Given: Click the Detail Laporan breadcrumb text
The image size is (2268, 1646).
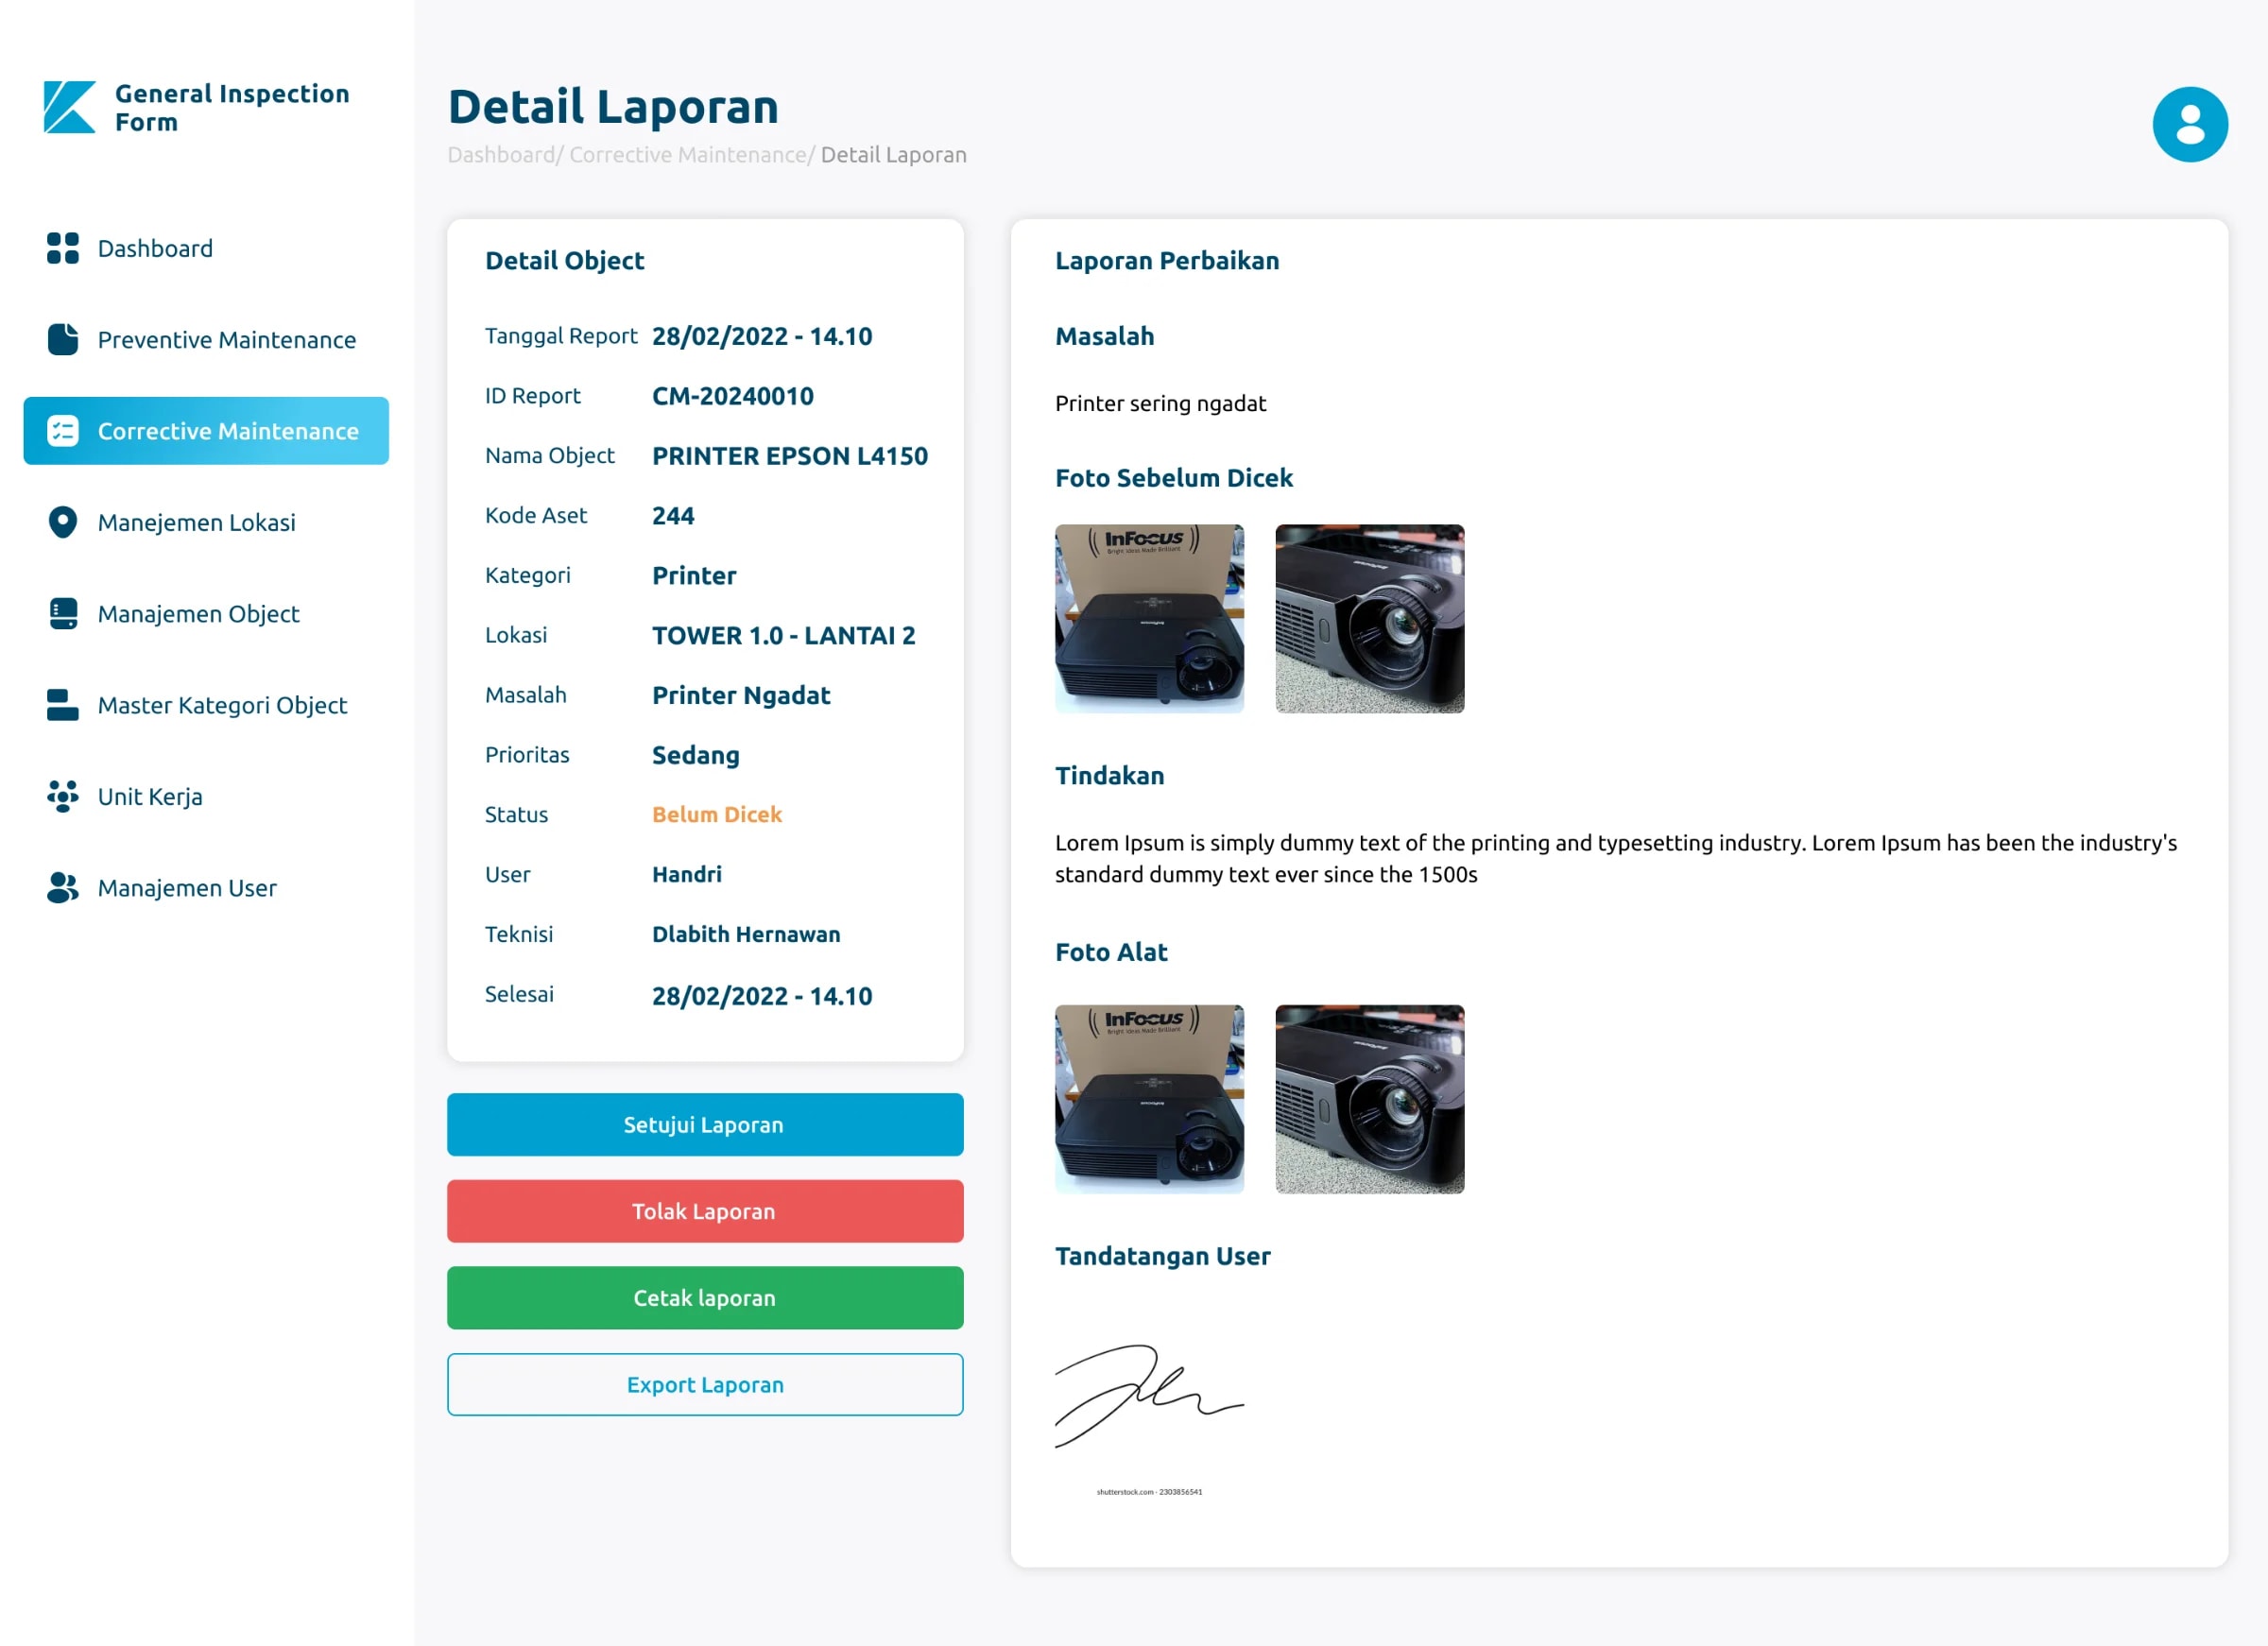Looking at the screenshot, I should [x=893, y=155].
